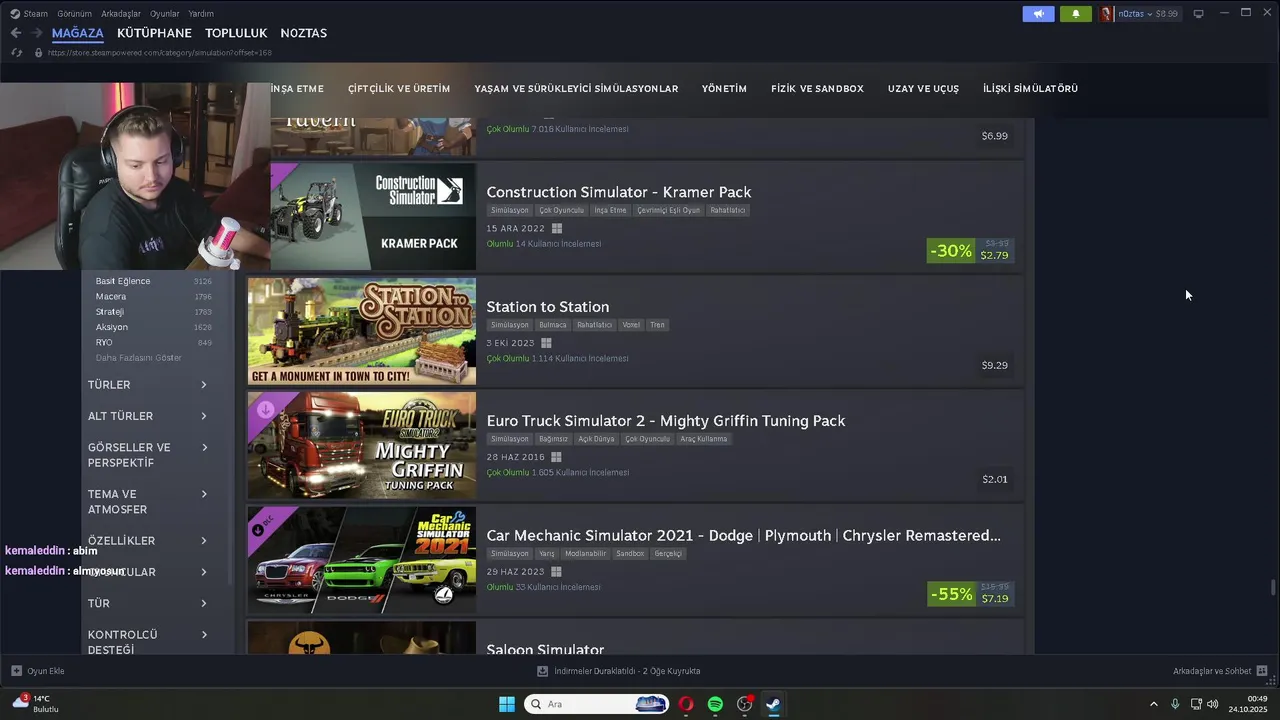Viewport: 1280px width, 720px height.
Task: Click the -55% discount price badge
Action: [x=951, y=594]
